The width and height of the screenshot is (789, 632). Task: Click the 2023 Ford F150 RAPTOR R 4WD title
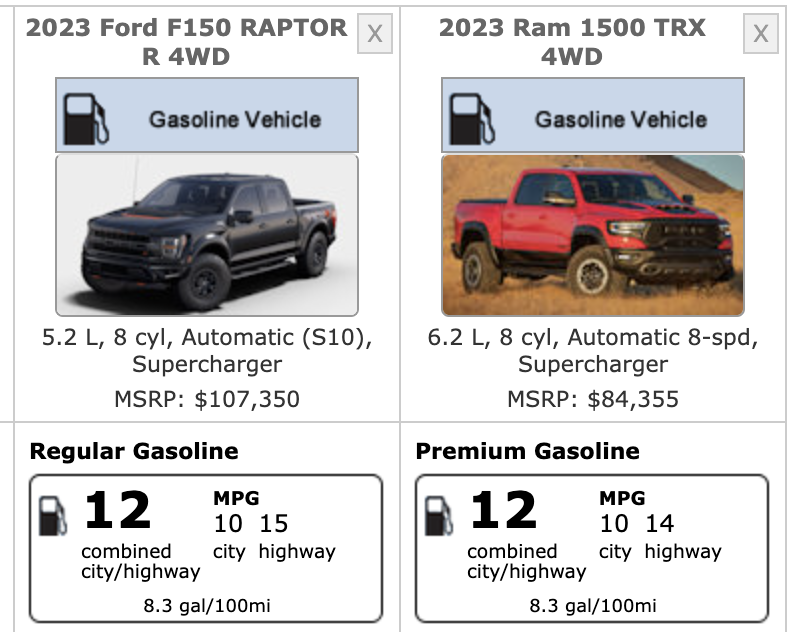pos(187,41)
